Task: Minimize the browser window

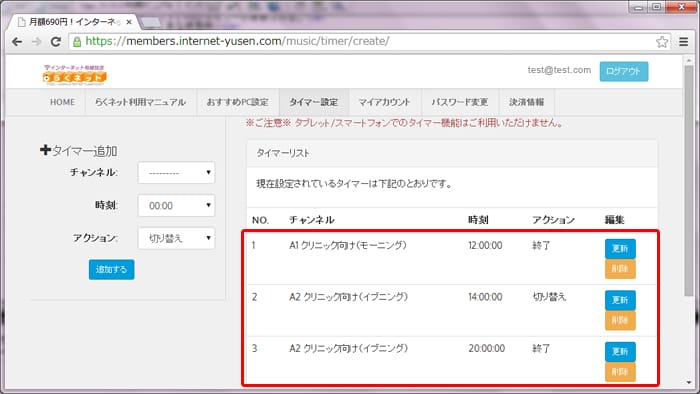Action: pos(638,7)
